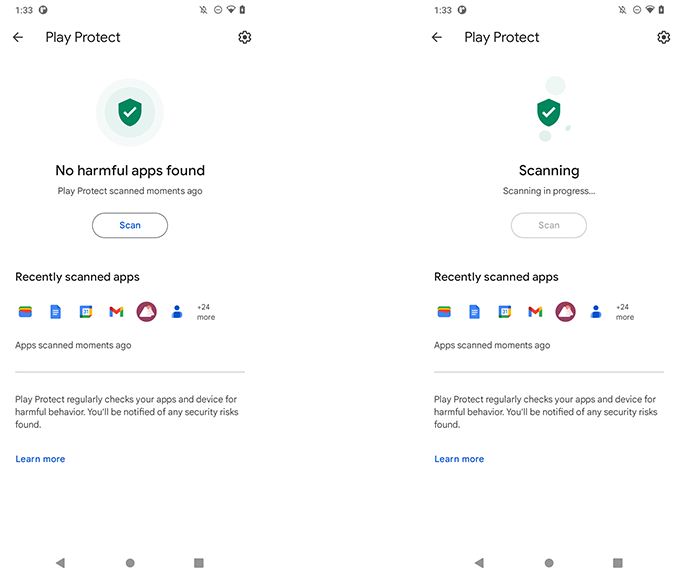Tap Google Wallet icon on left screen
The width and height of the screenshot is (679, 578).
tap(25, 312)
